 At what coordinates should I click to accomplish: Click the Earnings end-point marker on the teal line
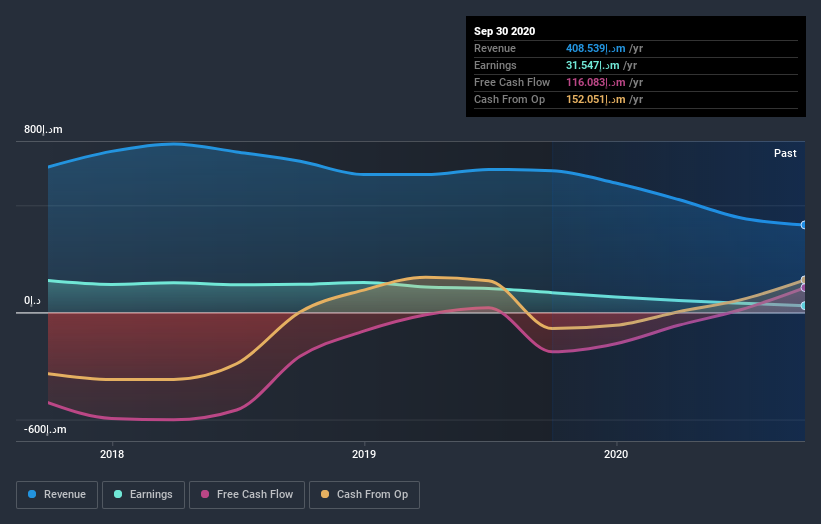pos(804,305)
